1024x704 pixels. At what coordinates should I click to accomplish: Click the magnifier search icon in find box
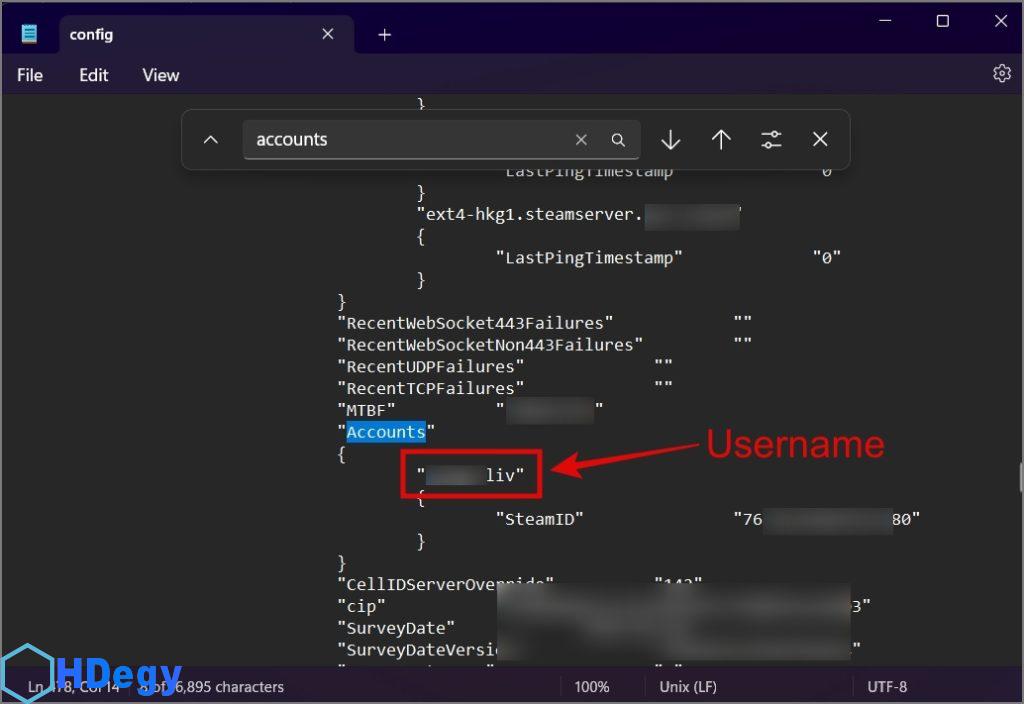618,140
